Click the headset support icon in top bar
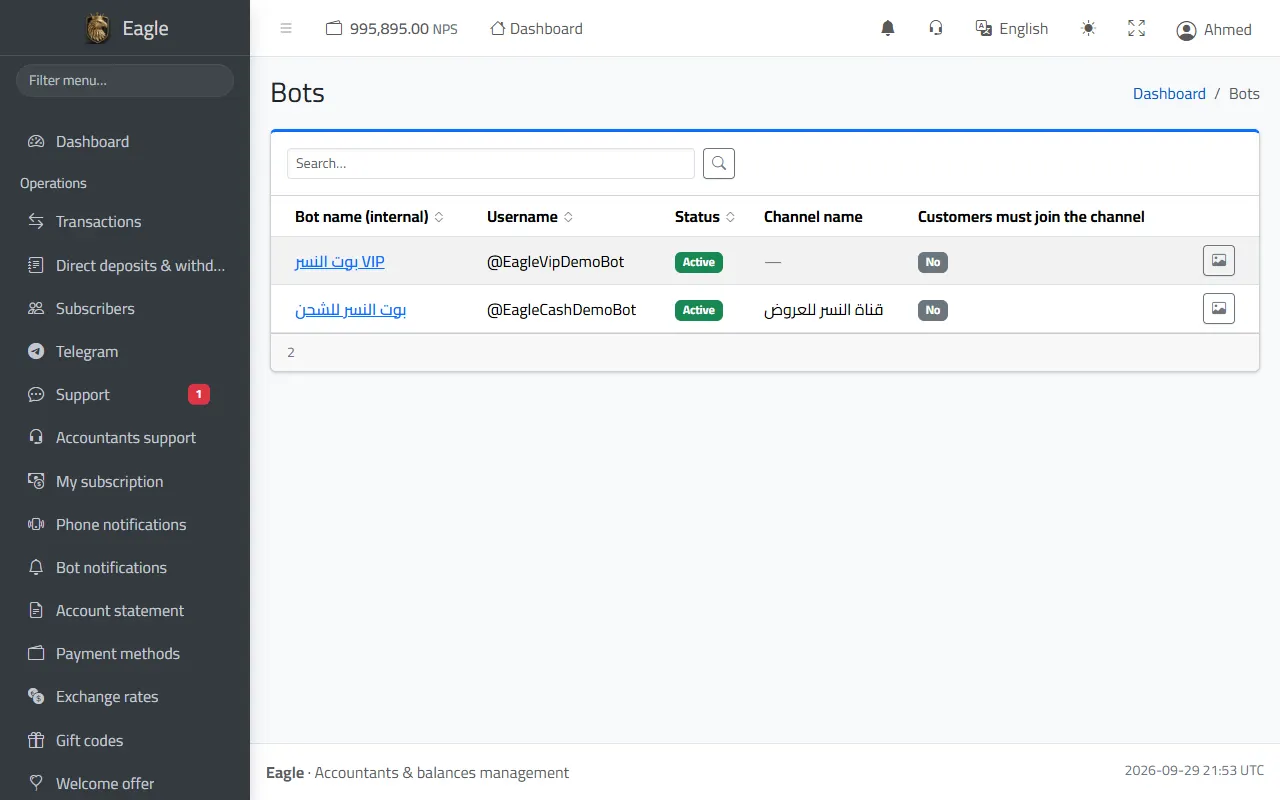 pos(936,29)
